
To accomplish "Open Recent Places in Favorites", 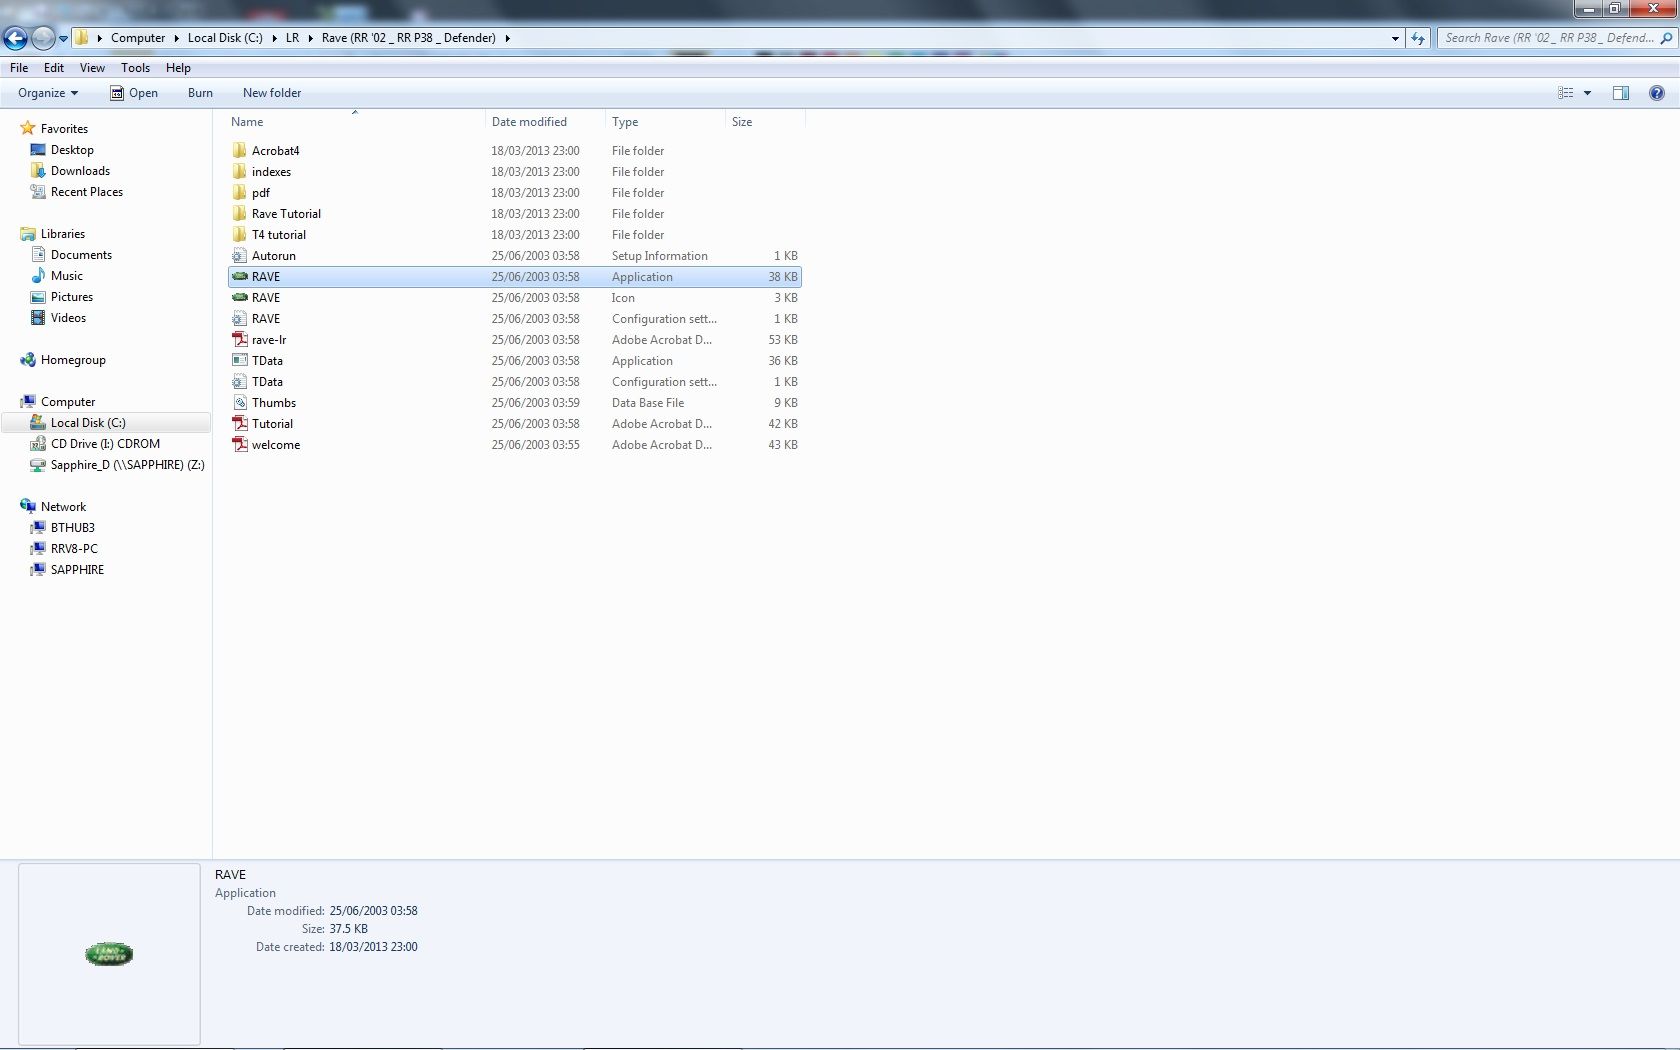I will coord(87,192).
